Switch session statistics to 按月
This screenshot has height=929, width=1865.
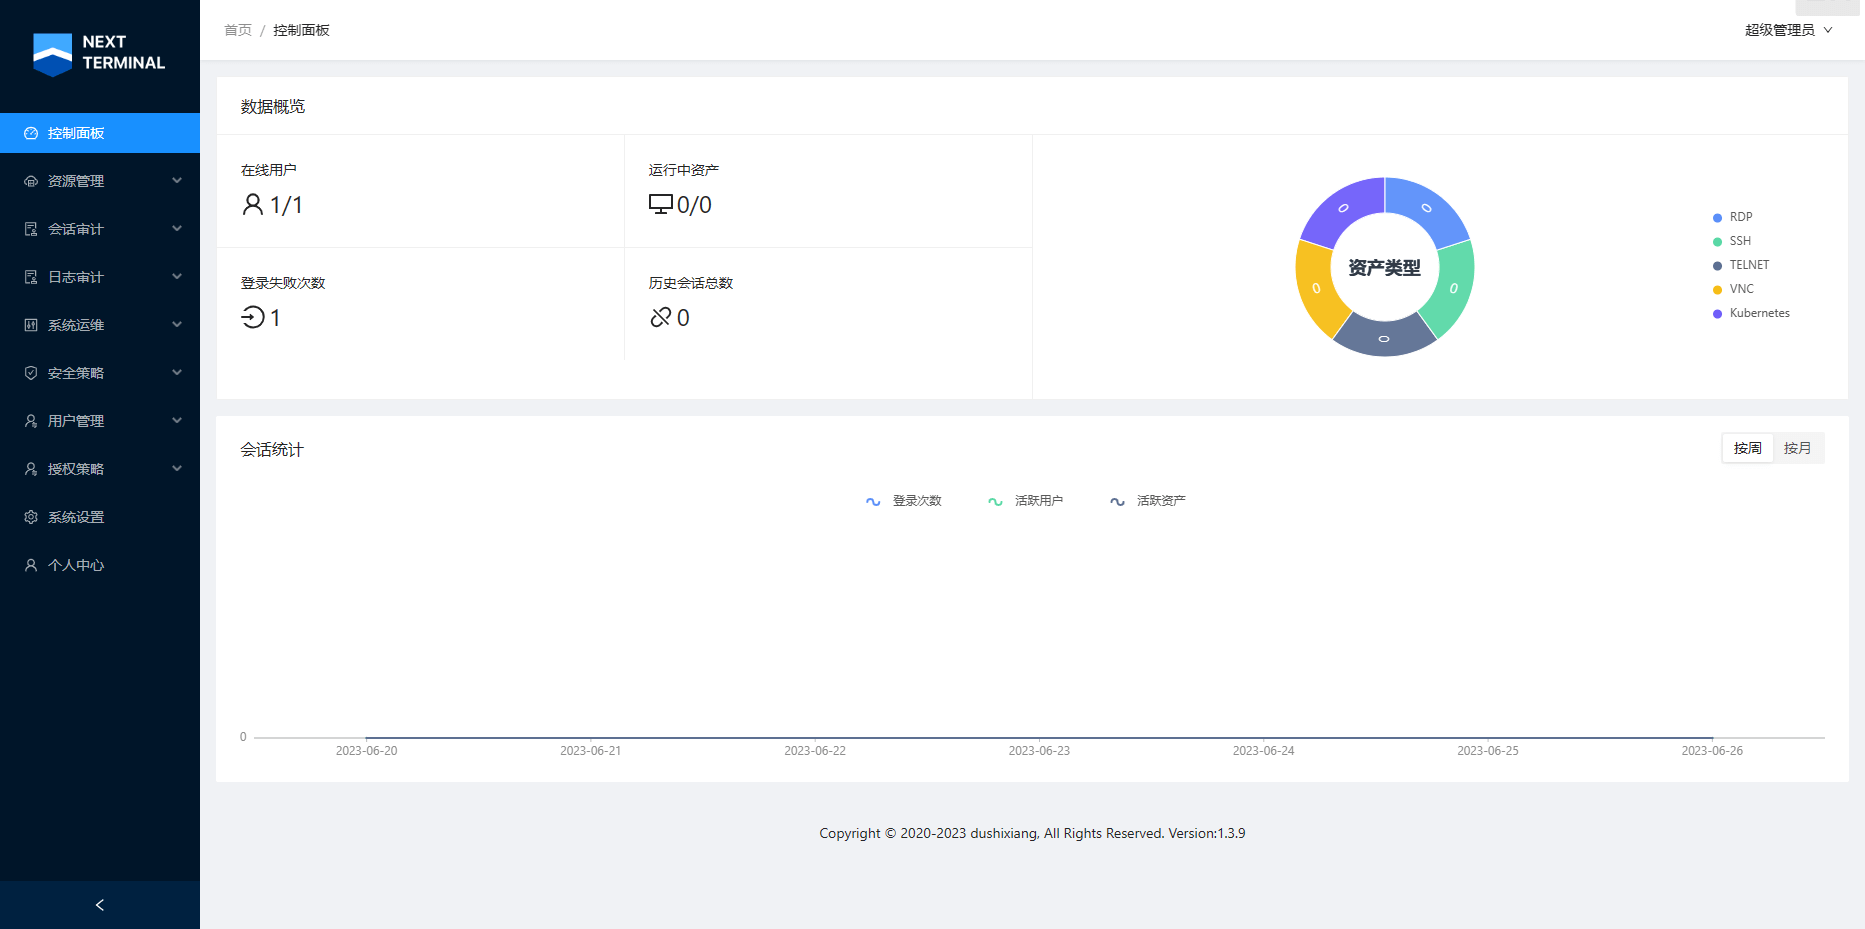point(1797,448)
